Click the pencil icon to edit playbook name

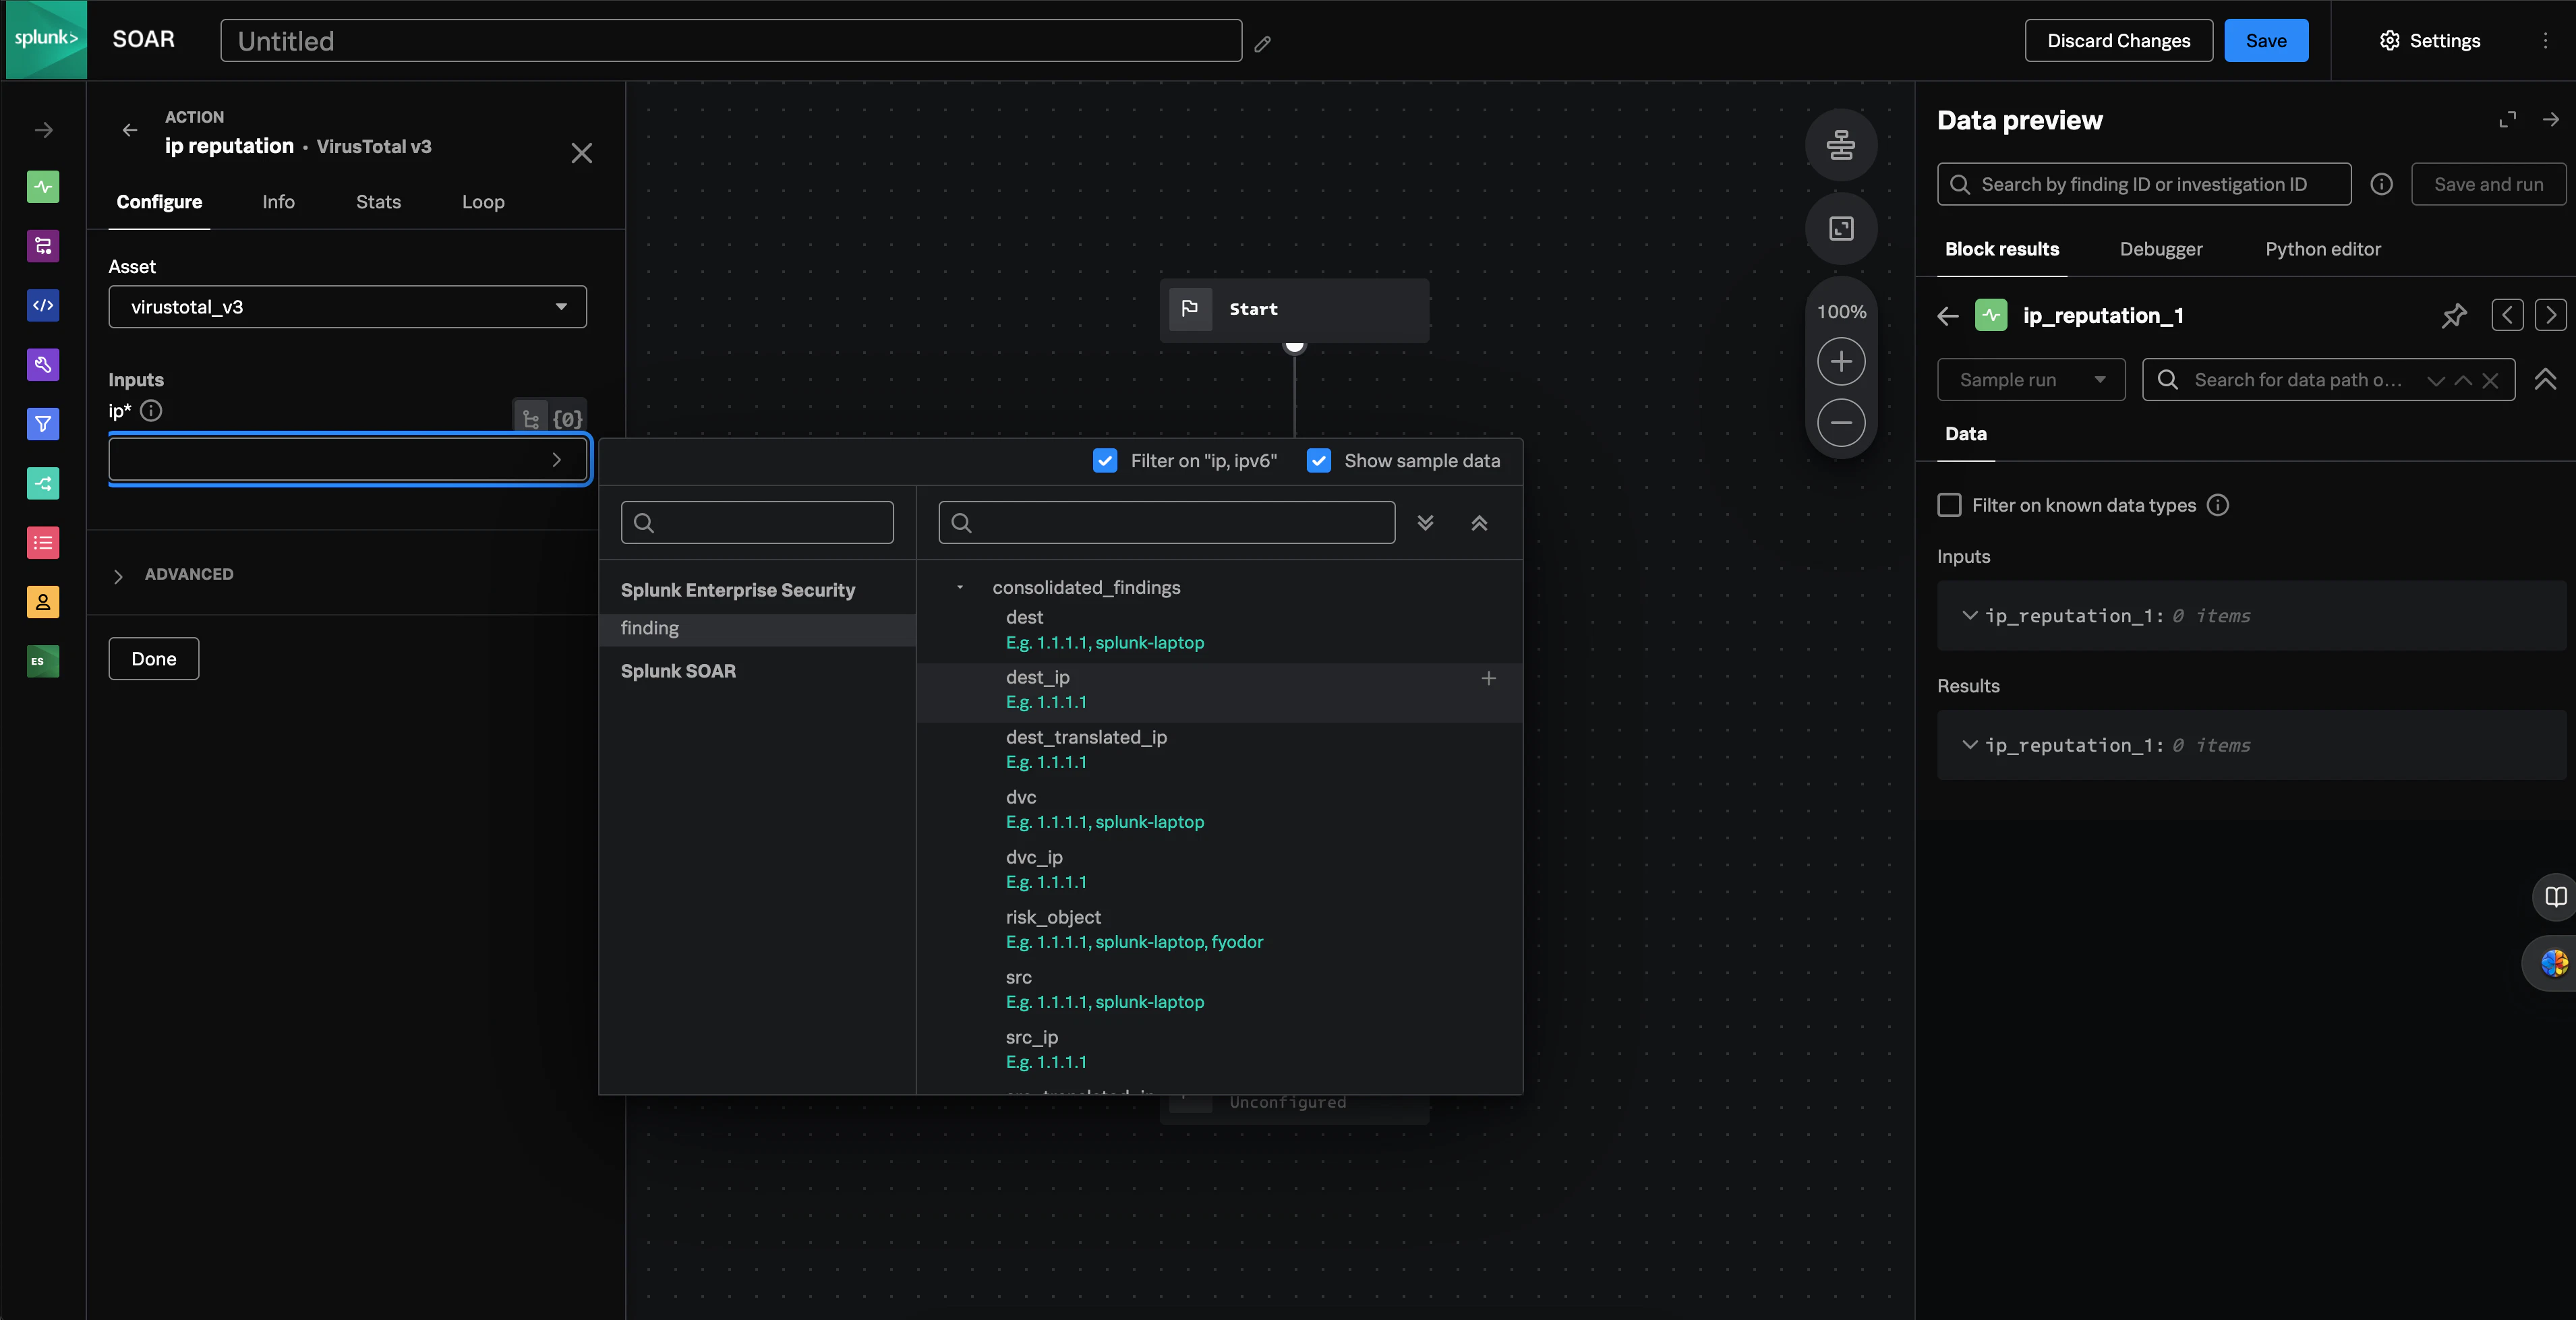pos(1263,43)
